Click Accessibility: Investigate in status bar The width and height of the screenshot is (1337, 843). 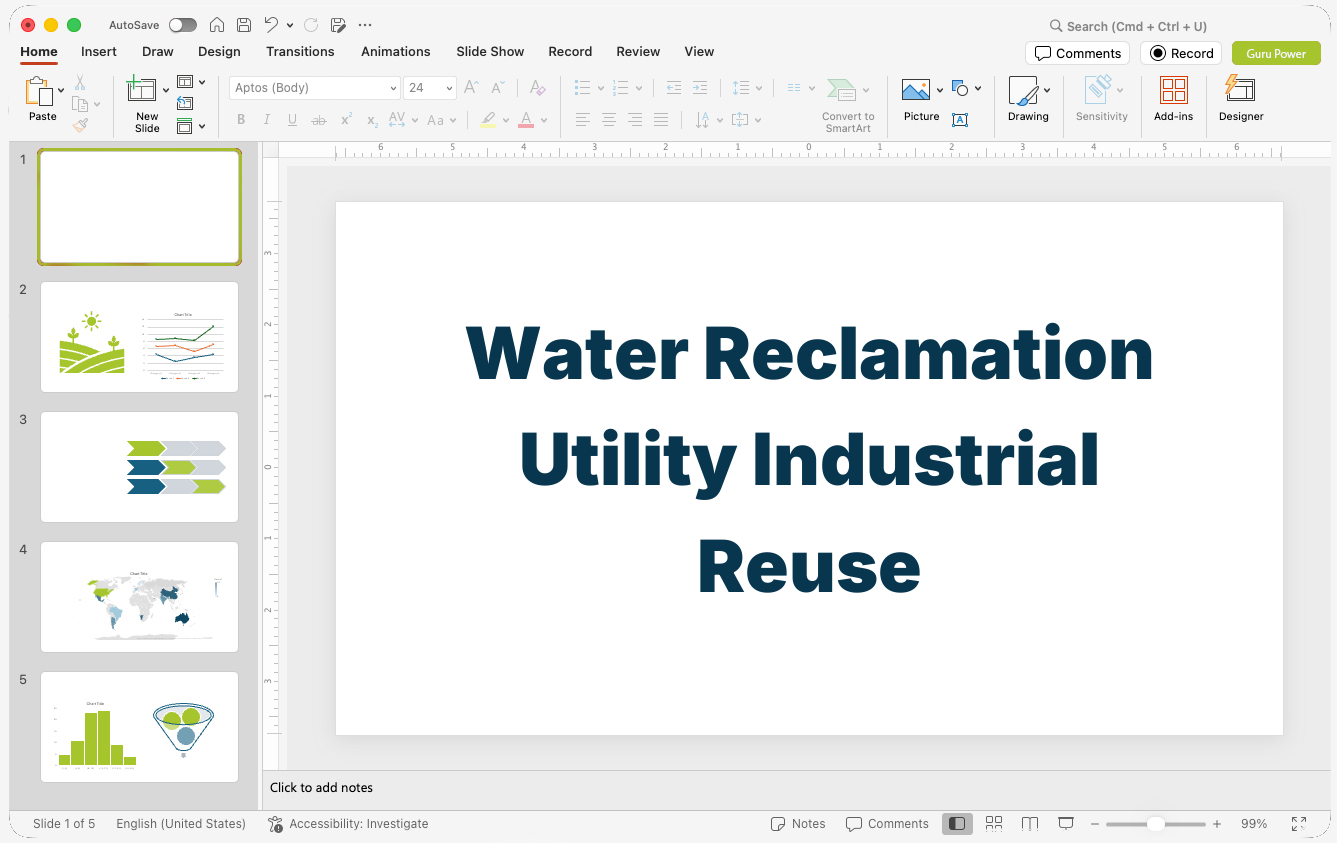pyautogui.click(x=348, y=824)
